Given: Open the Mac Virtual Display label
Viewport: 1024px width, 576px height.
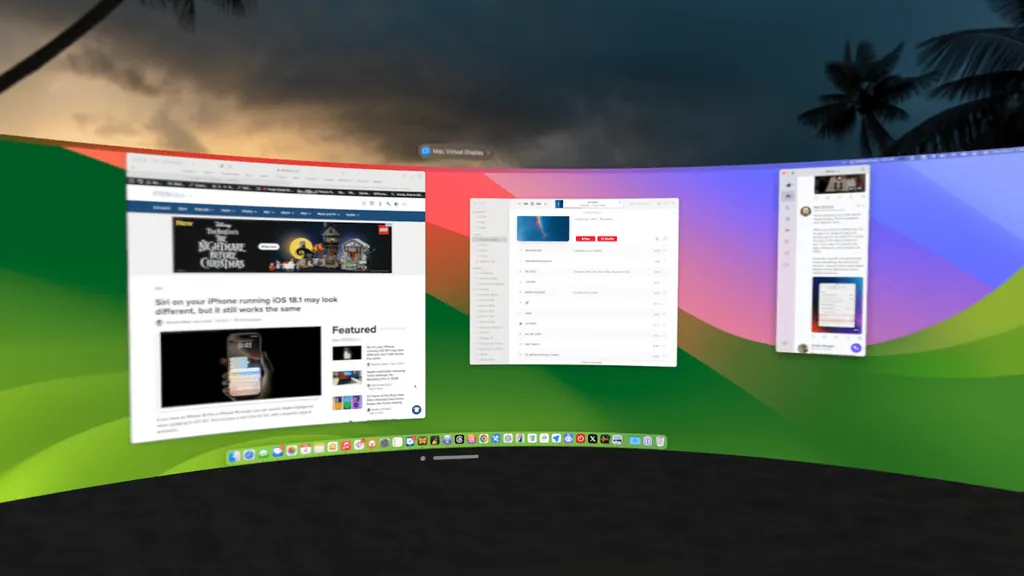Looking at the screenshot, I should click(454, 150).
